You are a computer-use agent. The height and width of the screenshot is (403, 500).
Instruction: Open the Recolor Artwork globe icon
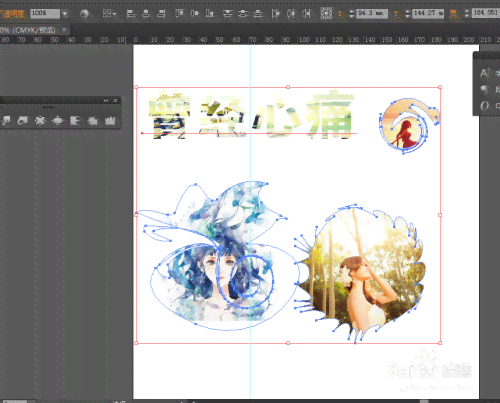tap(84, 14)
